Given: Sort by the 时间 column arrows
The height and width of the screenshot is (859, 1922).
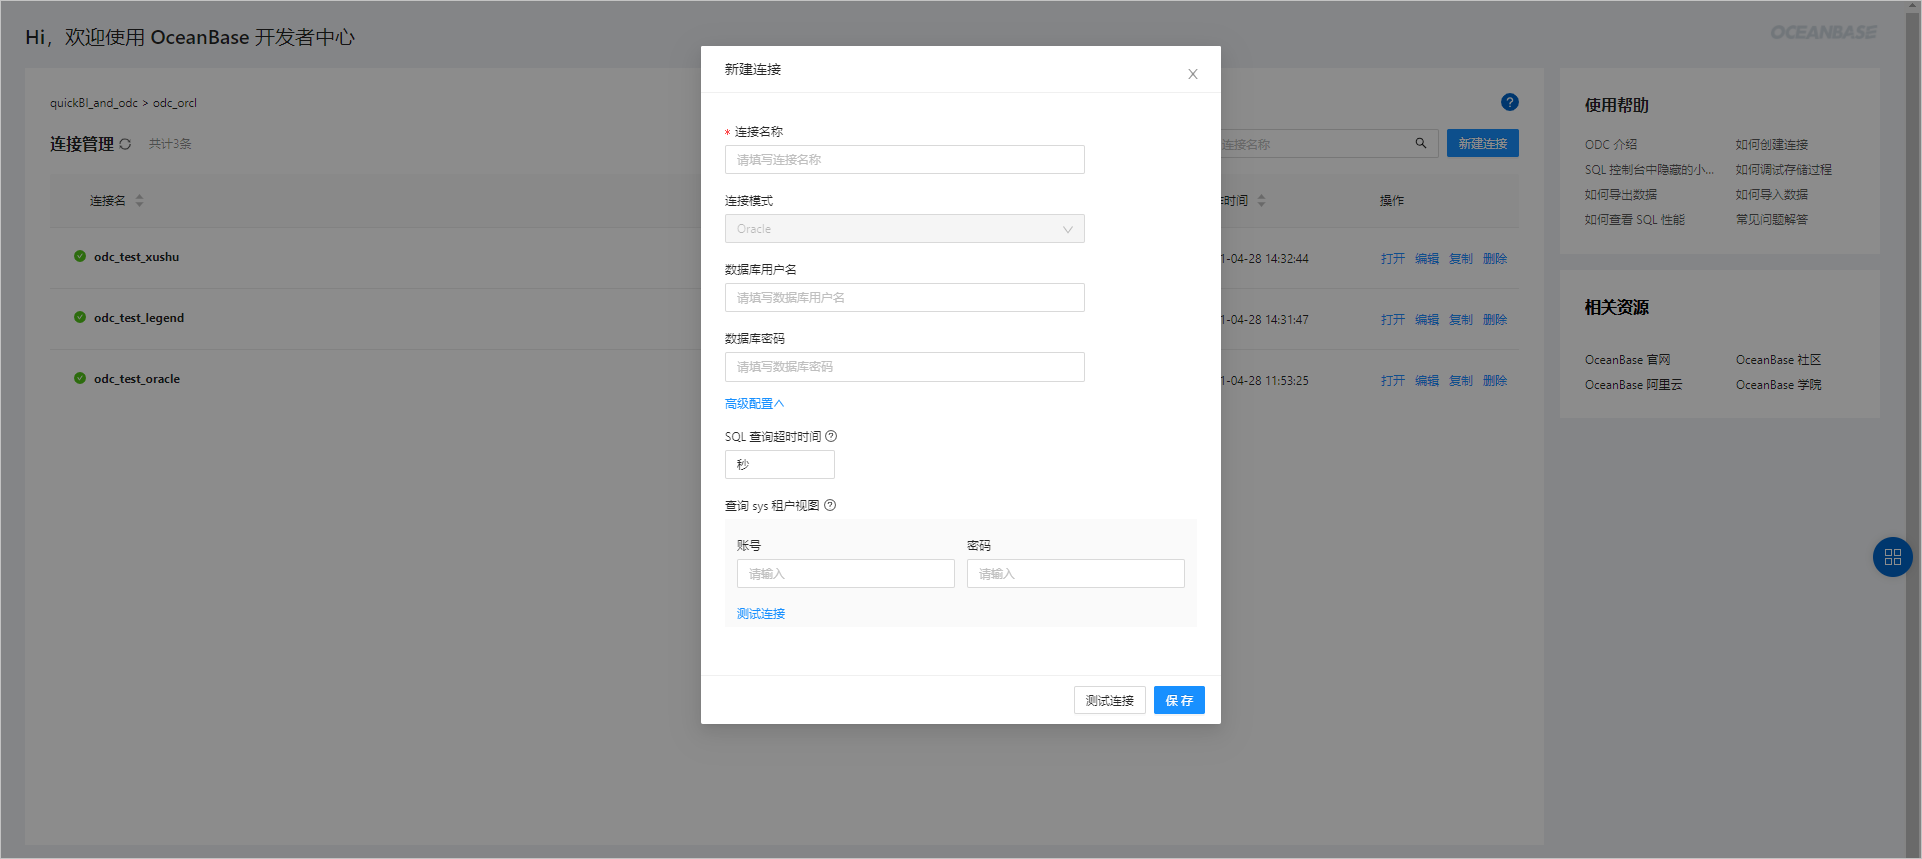Looking at the screenshot, I should point(1261,200).
